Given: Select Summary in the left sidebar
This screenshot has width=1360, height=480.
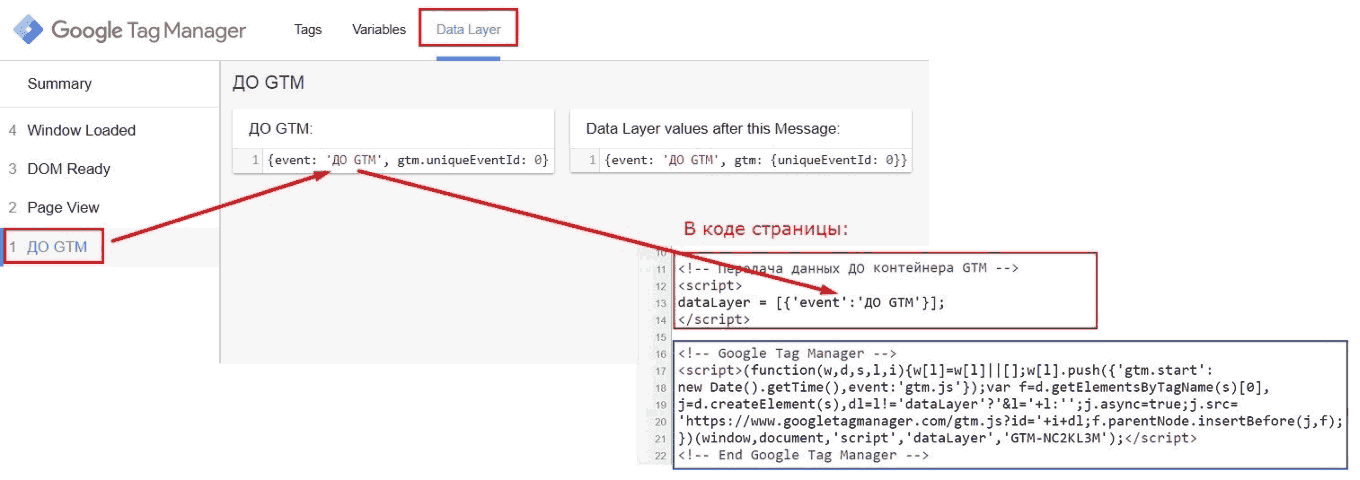Looking at the screenshot, I should (x=59, y=84).
